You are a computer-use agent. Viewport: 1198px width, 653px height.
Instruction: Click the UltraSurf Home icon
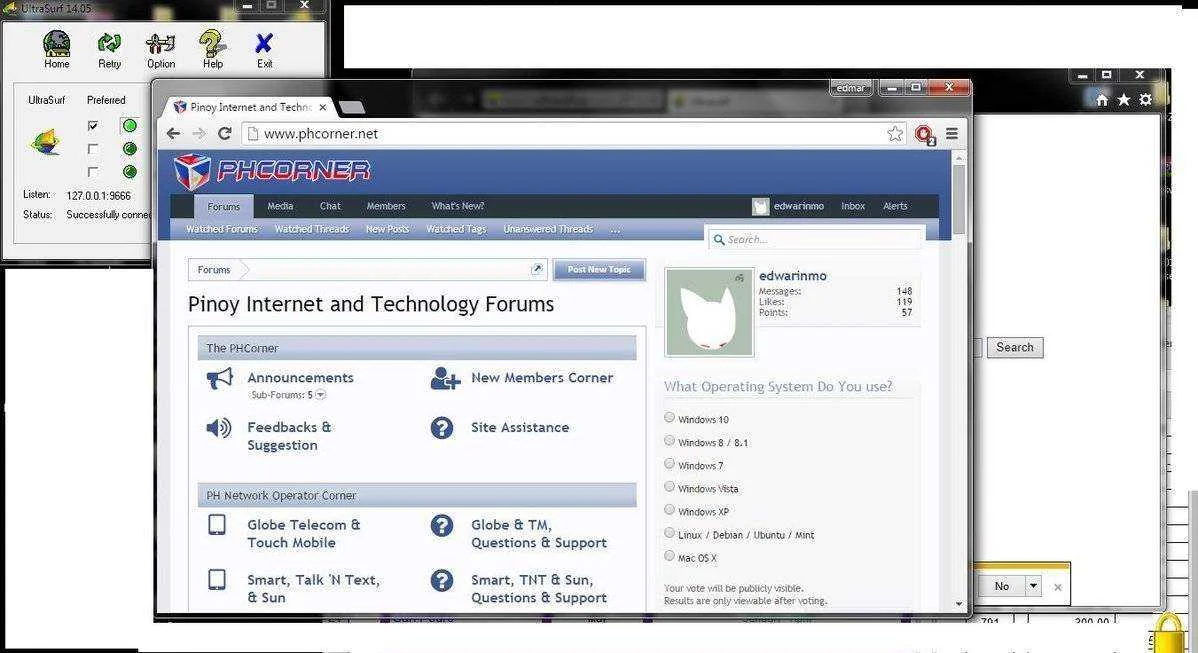click(57, 44)
